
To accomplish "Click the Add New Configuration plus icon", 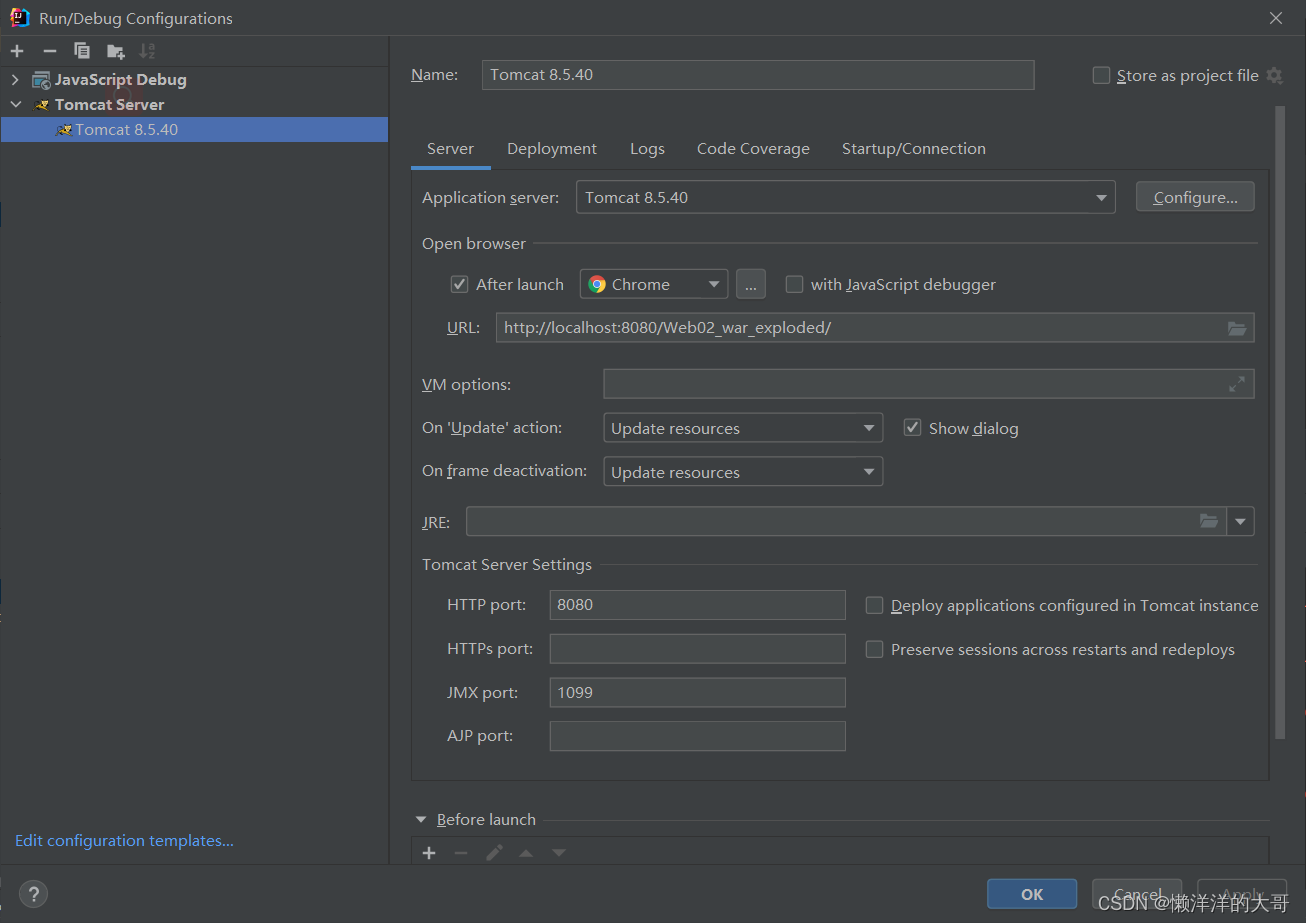I will pyautogui.click(x=17, y=51).
